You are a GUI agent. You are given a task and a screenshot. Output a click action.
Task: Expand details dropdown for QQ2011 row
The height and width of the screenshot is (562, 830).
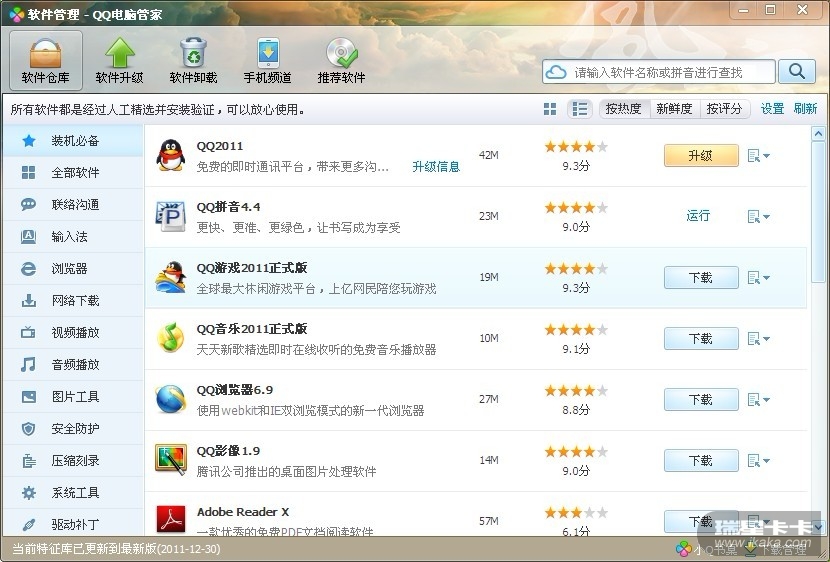759,156
